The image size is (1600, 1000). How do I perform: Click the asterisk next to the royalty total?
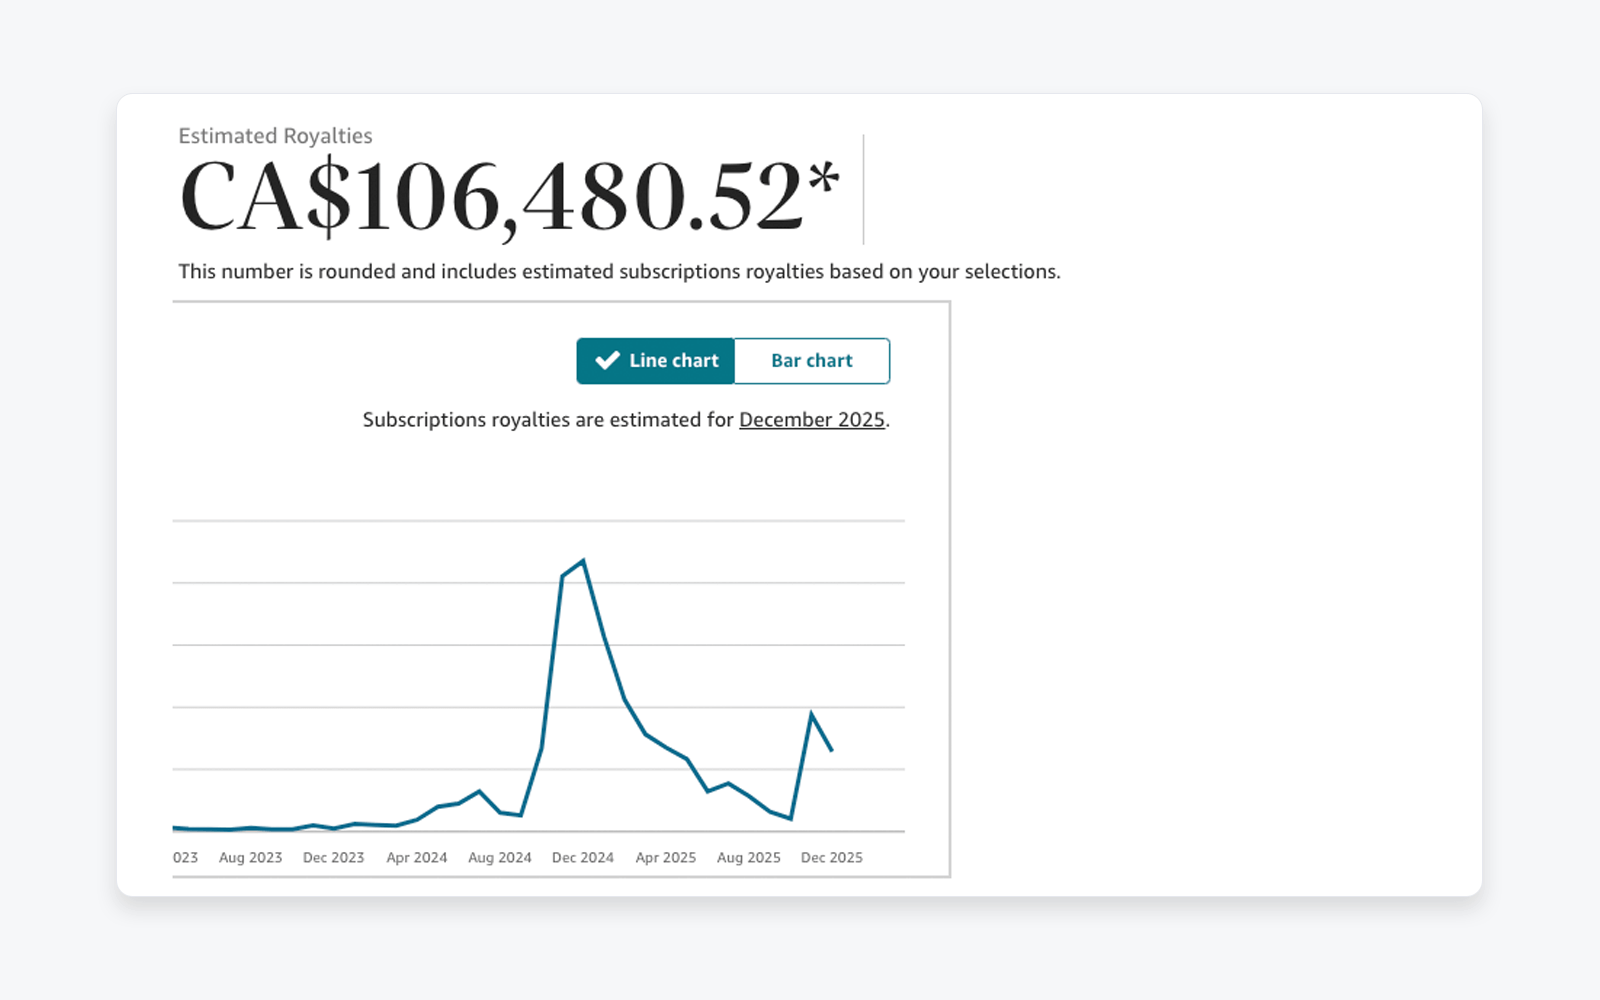coord(823,175)
